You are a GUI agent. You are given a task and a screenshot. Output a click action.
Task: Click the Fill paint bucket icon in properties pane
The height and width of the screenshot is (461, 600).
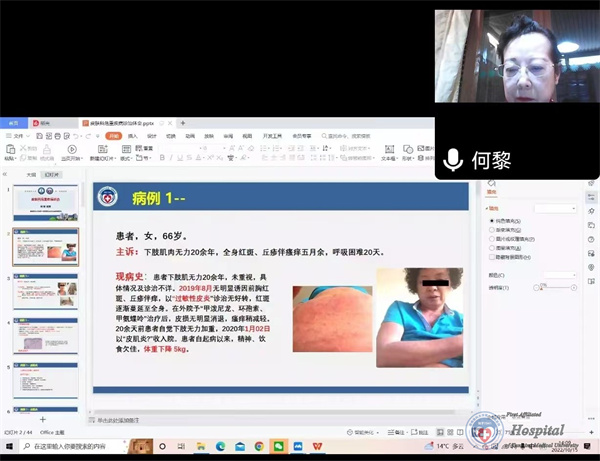point(492,184)
